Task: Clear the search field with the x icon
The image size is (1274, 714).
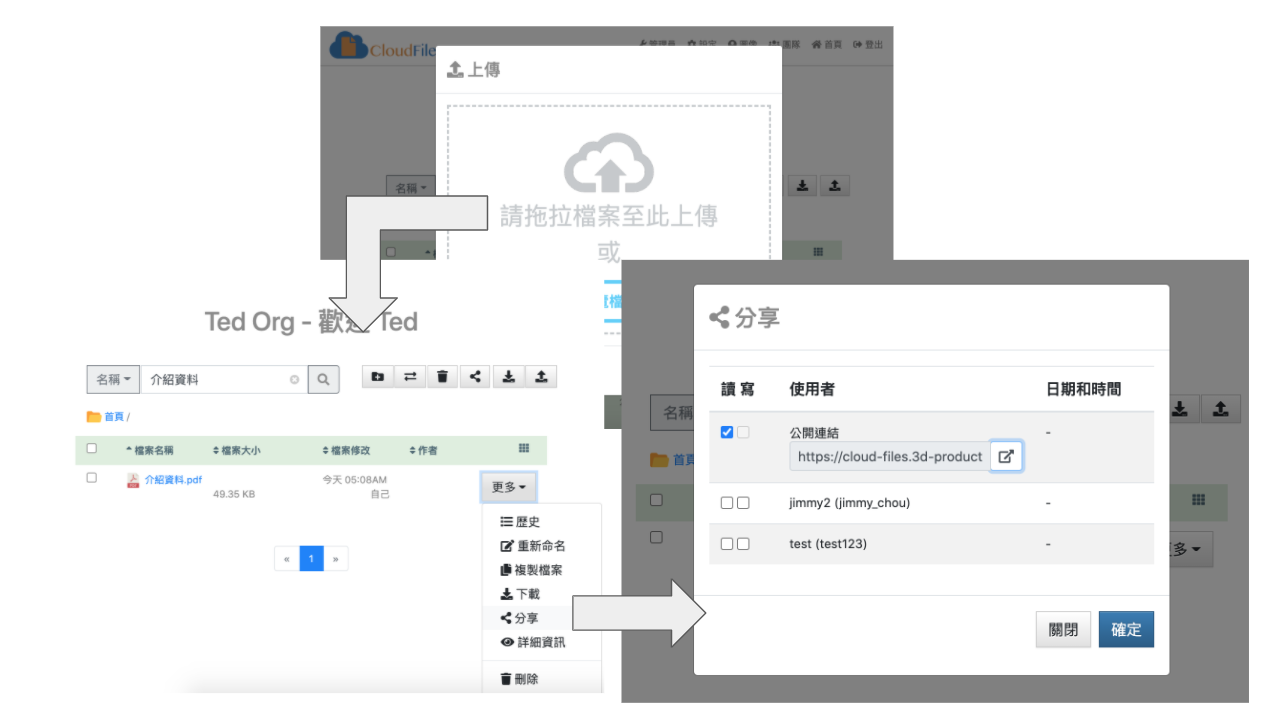Action: click(x=294, y=380)
